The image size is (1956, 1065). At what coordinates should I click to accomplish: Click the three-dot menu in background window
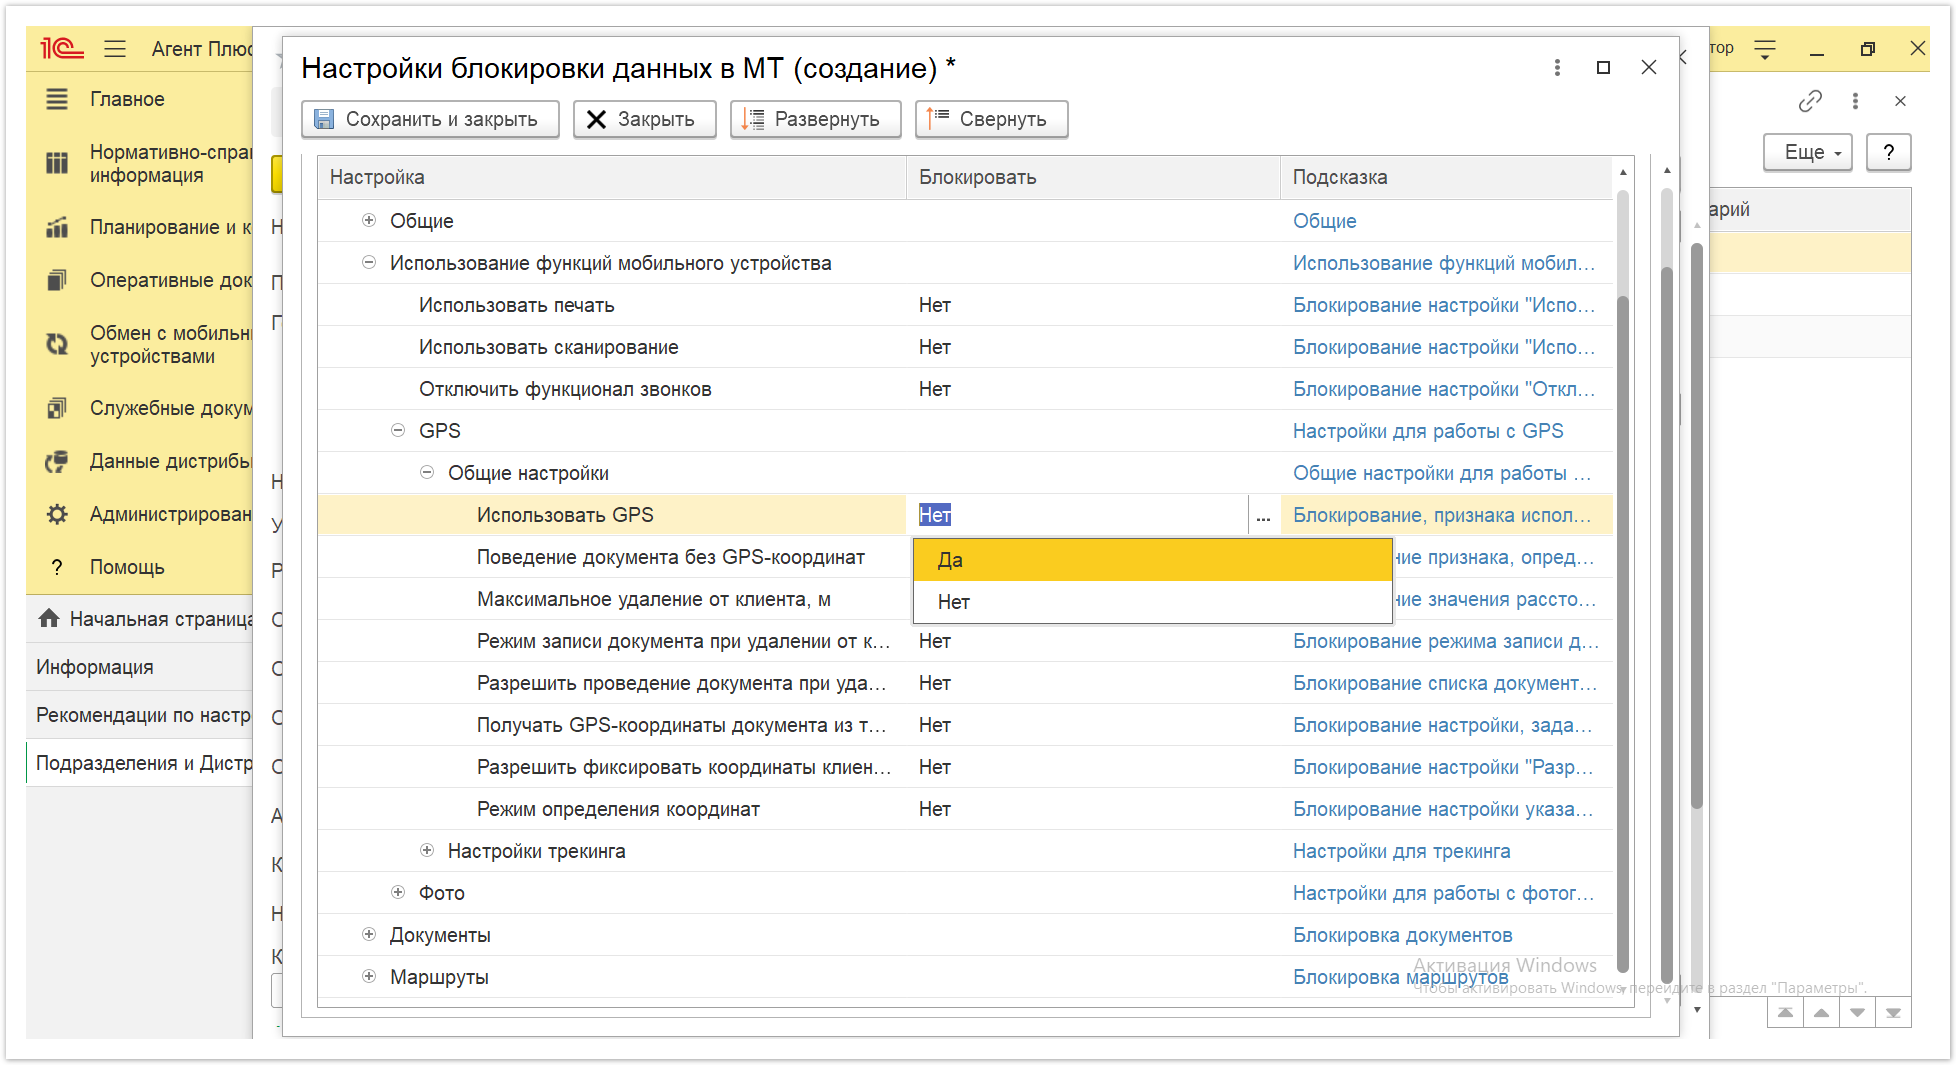(1855, 101)
